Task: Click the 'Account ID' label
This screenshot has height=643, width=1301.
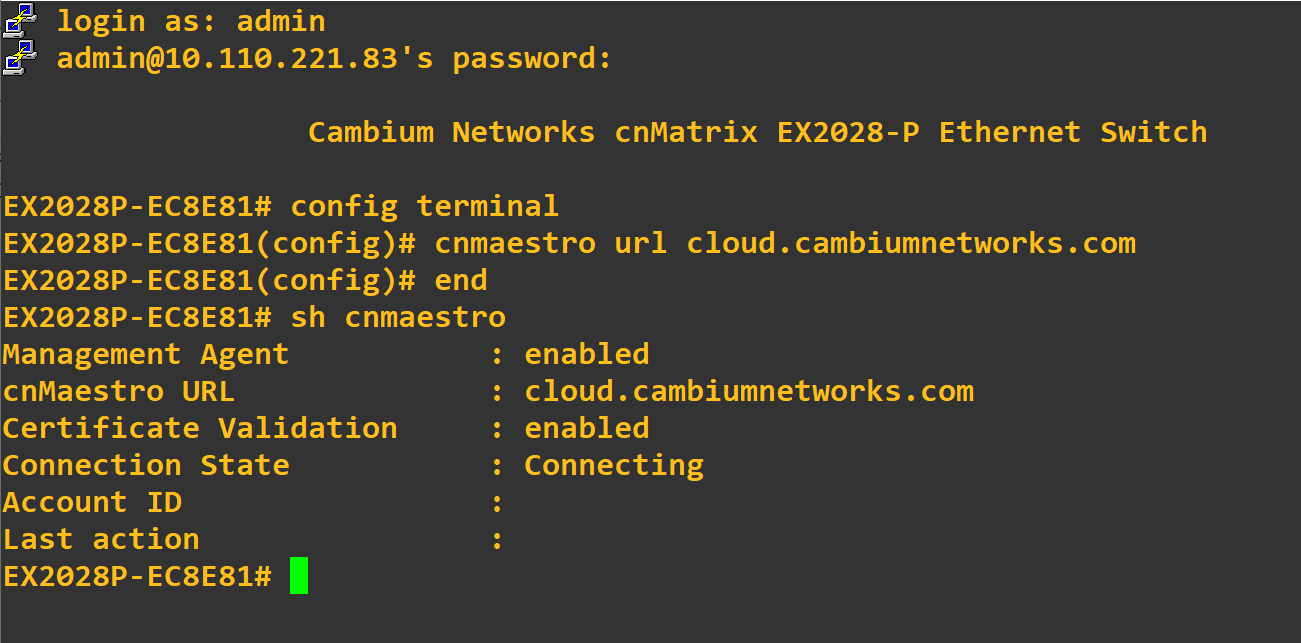Action: (x=92, y=502)
